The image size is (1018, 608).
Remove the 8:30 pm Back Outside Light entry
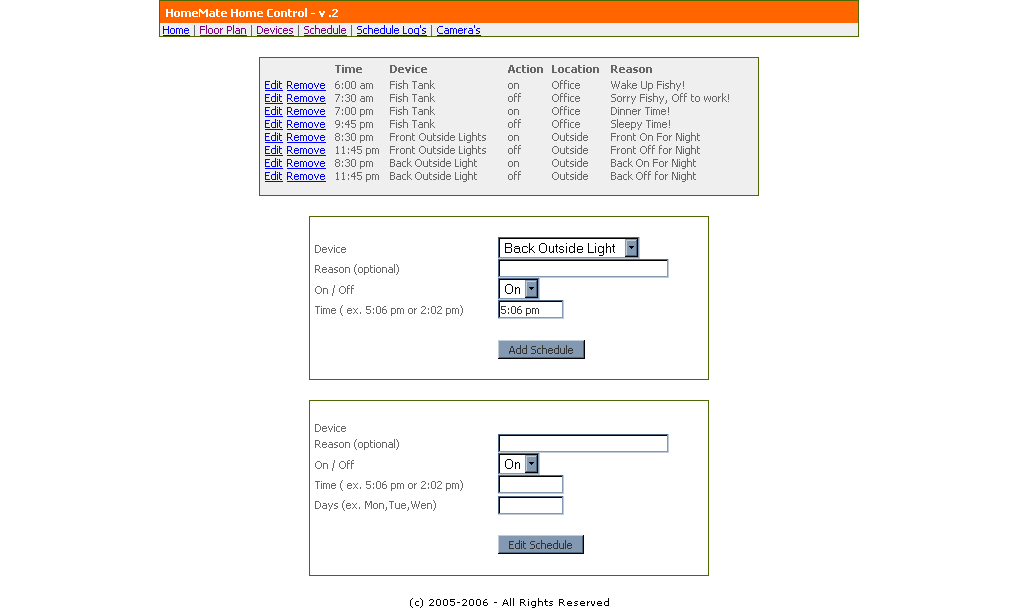[x=306, y=163]
